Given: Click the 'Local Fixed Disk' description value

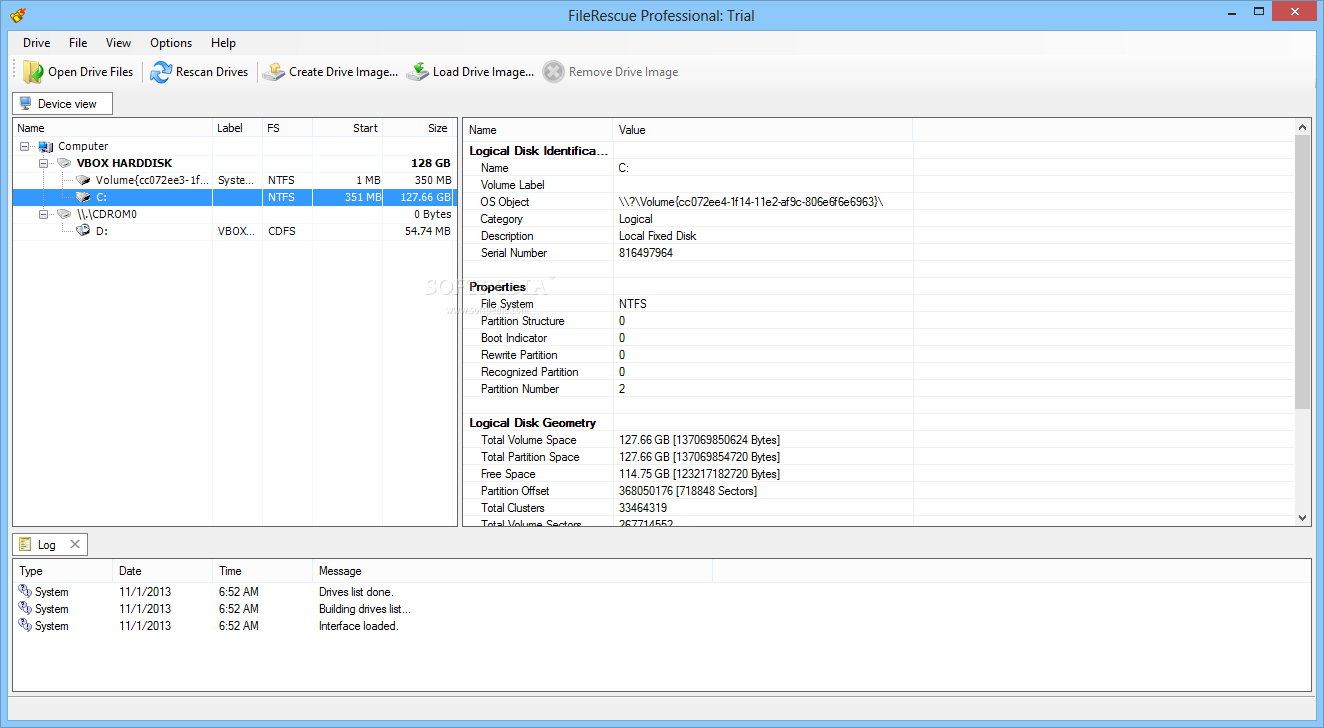Looking at the screenshot, I should point(658,236).
